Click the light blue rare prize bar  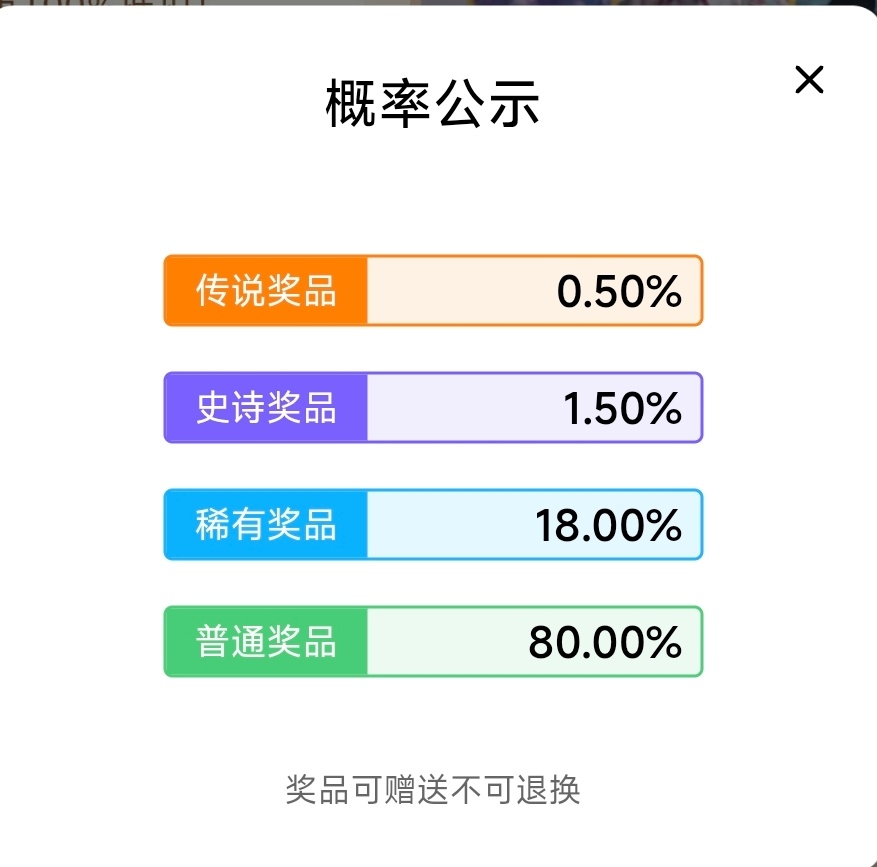pos(534,524)
